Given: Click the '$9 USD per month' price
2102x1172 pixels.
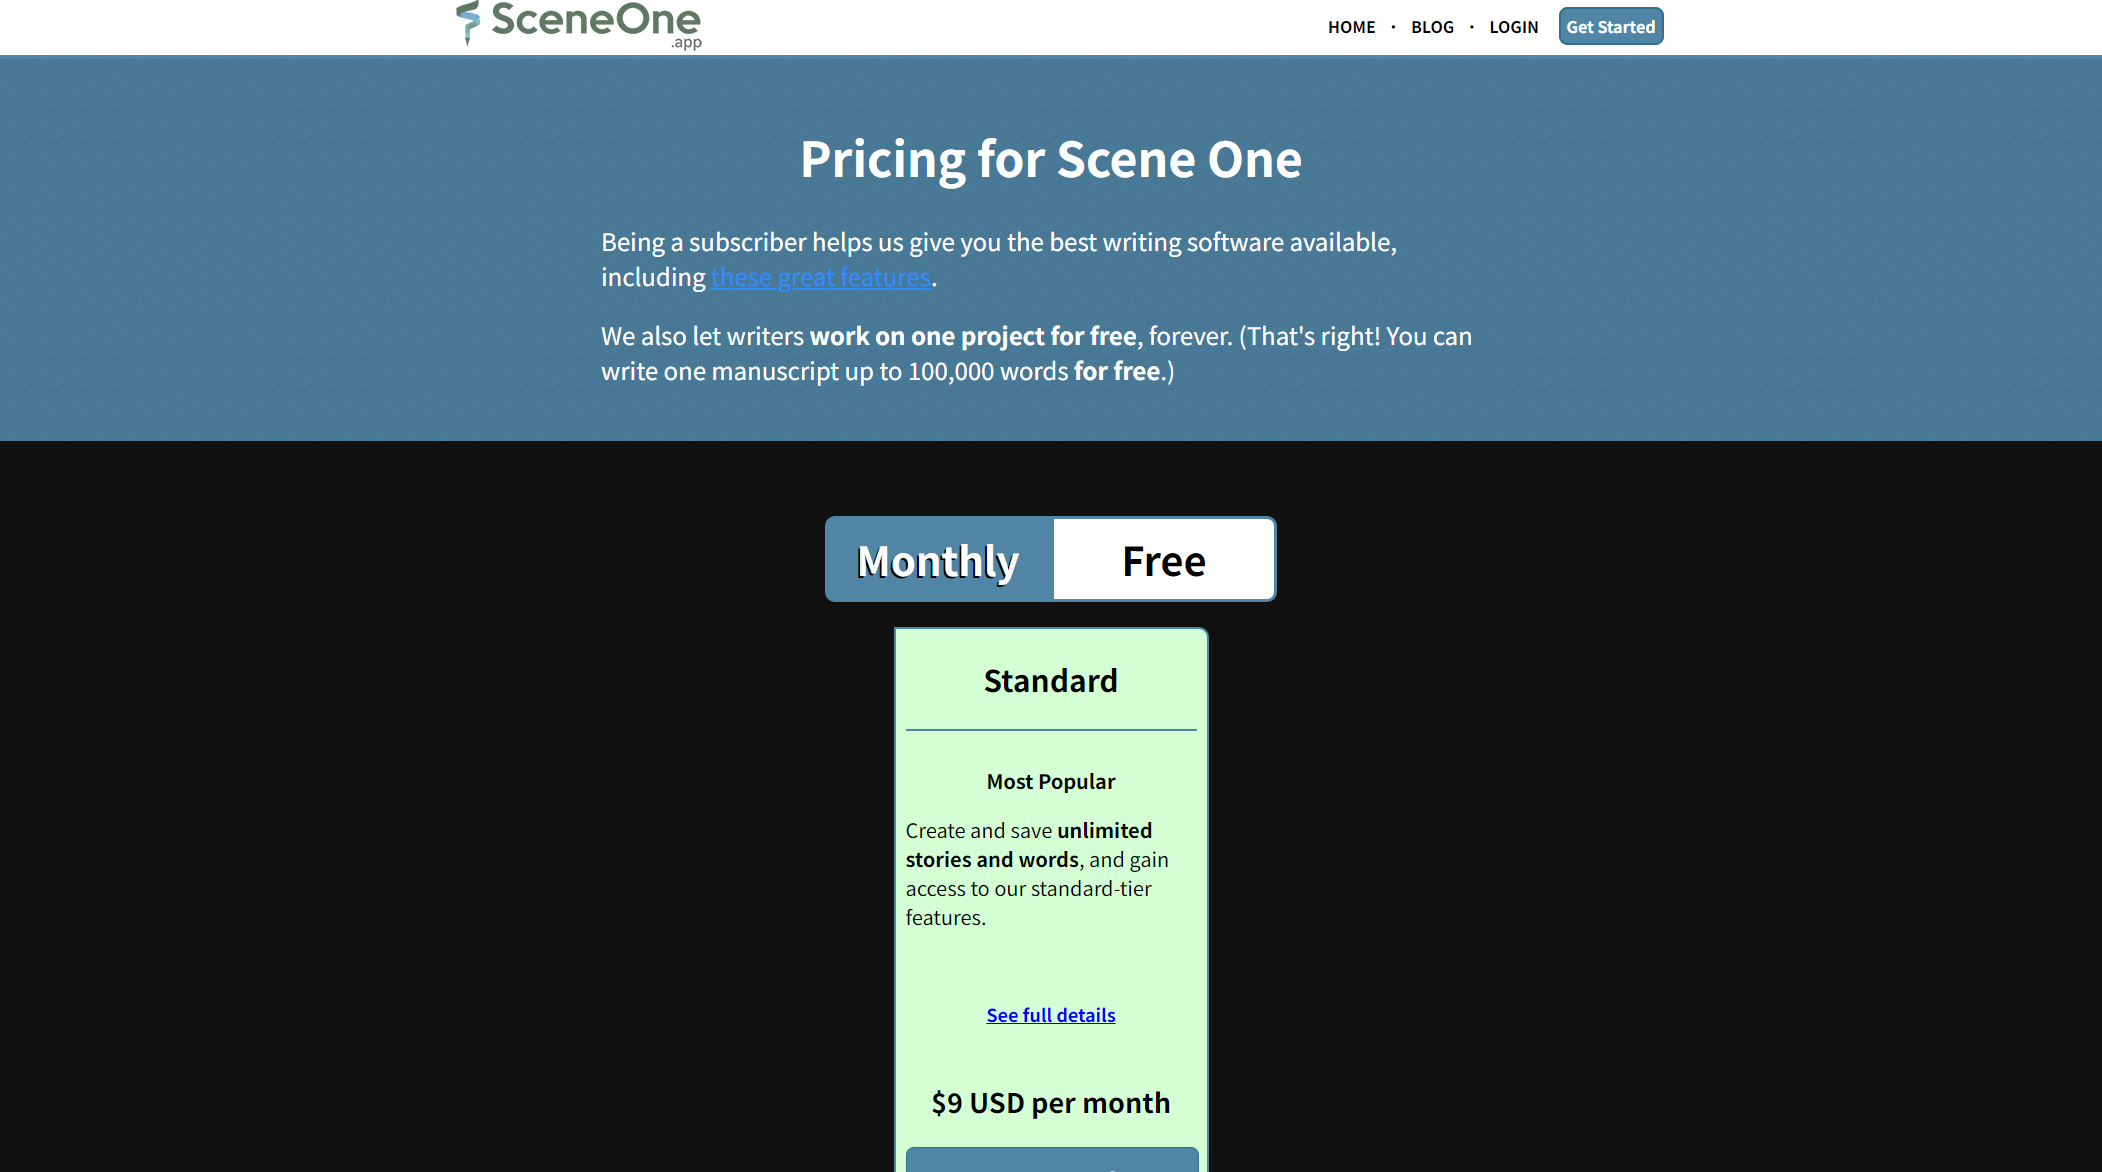Looking at the screenshot, I should point(1050,1102).
